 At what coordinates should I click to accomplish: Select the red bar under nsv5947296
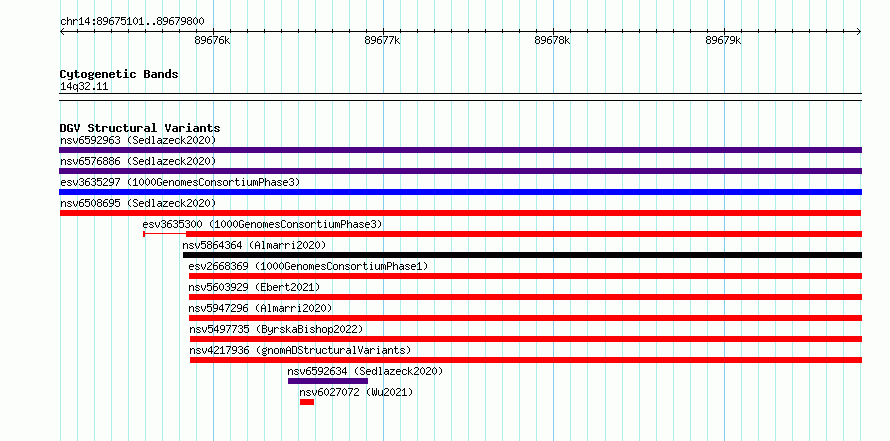click(526, 318)
